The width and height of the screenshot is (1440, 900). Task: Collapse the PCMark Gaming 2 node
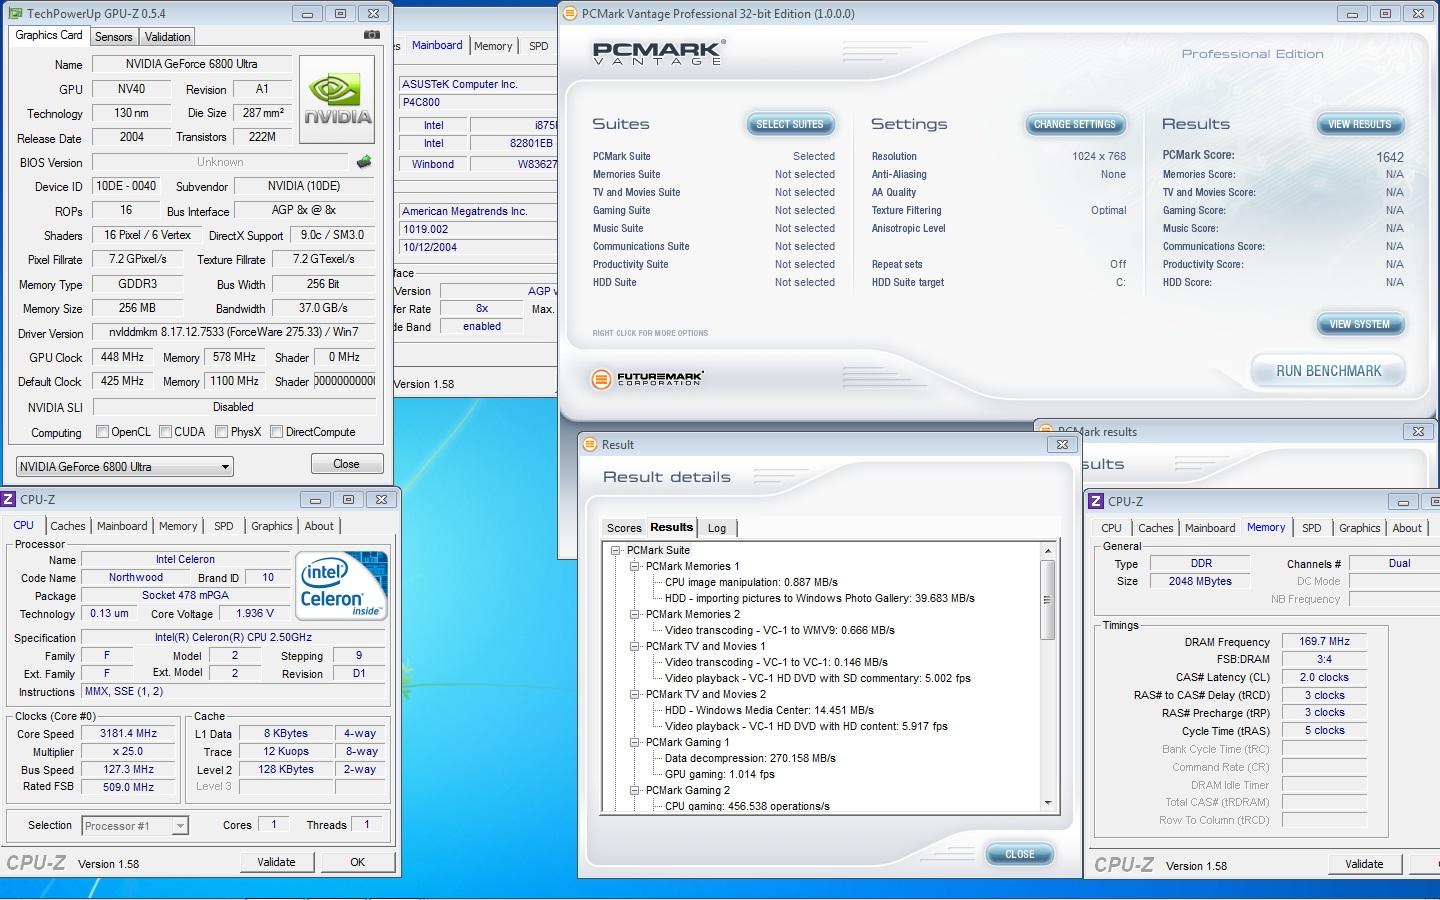(x=634, y=790)
